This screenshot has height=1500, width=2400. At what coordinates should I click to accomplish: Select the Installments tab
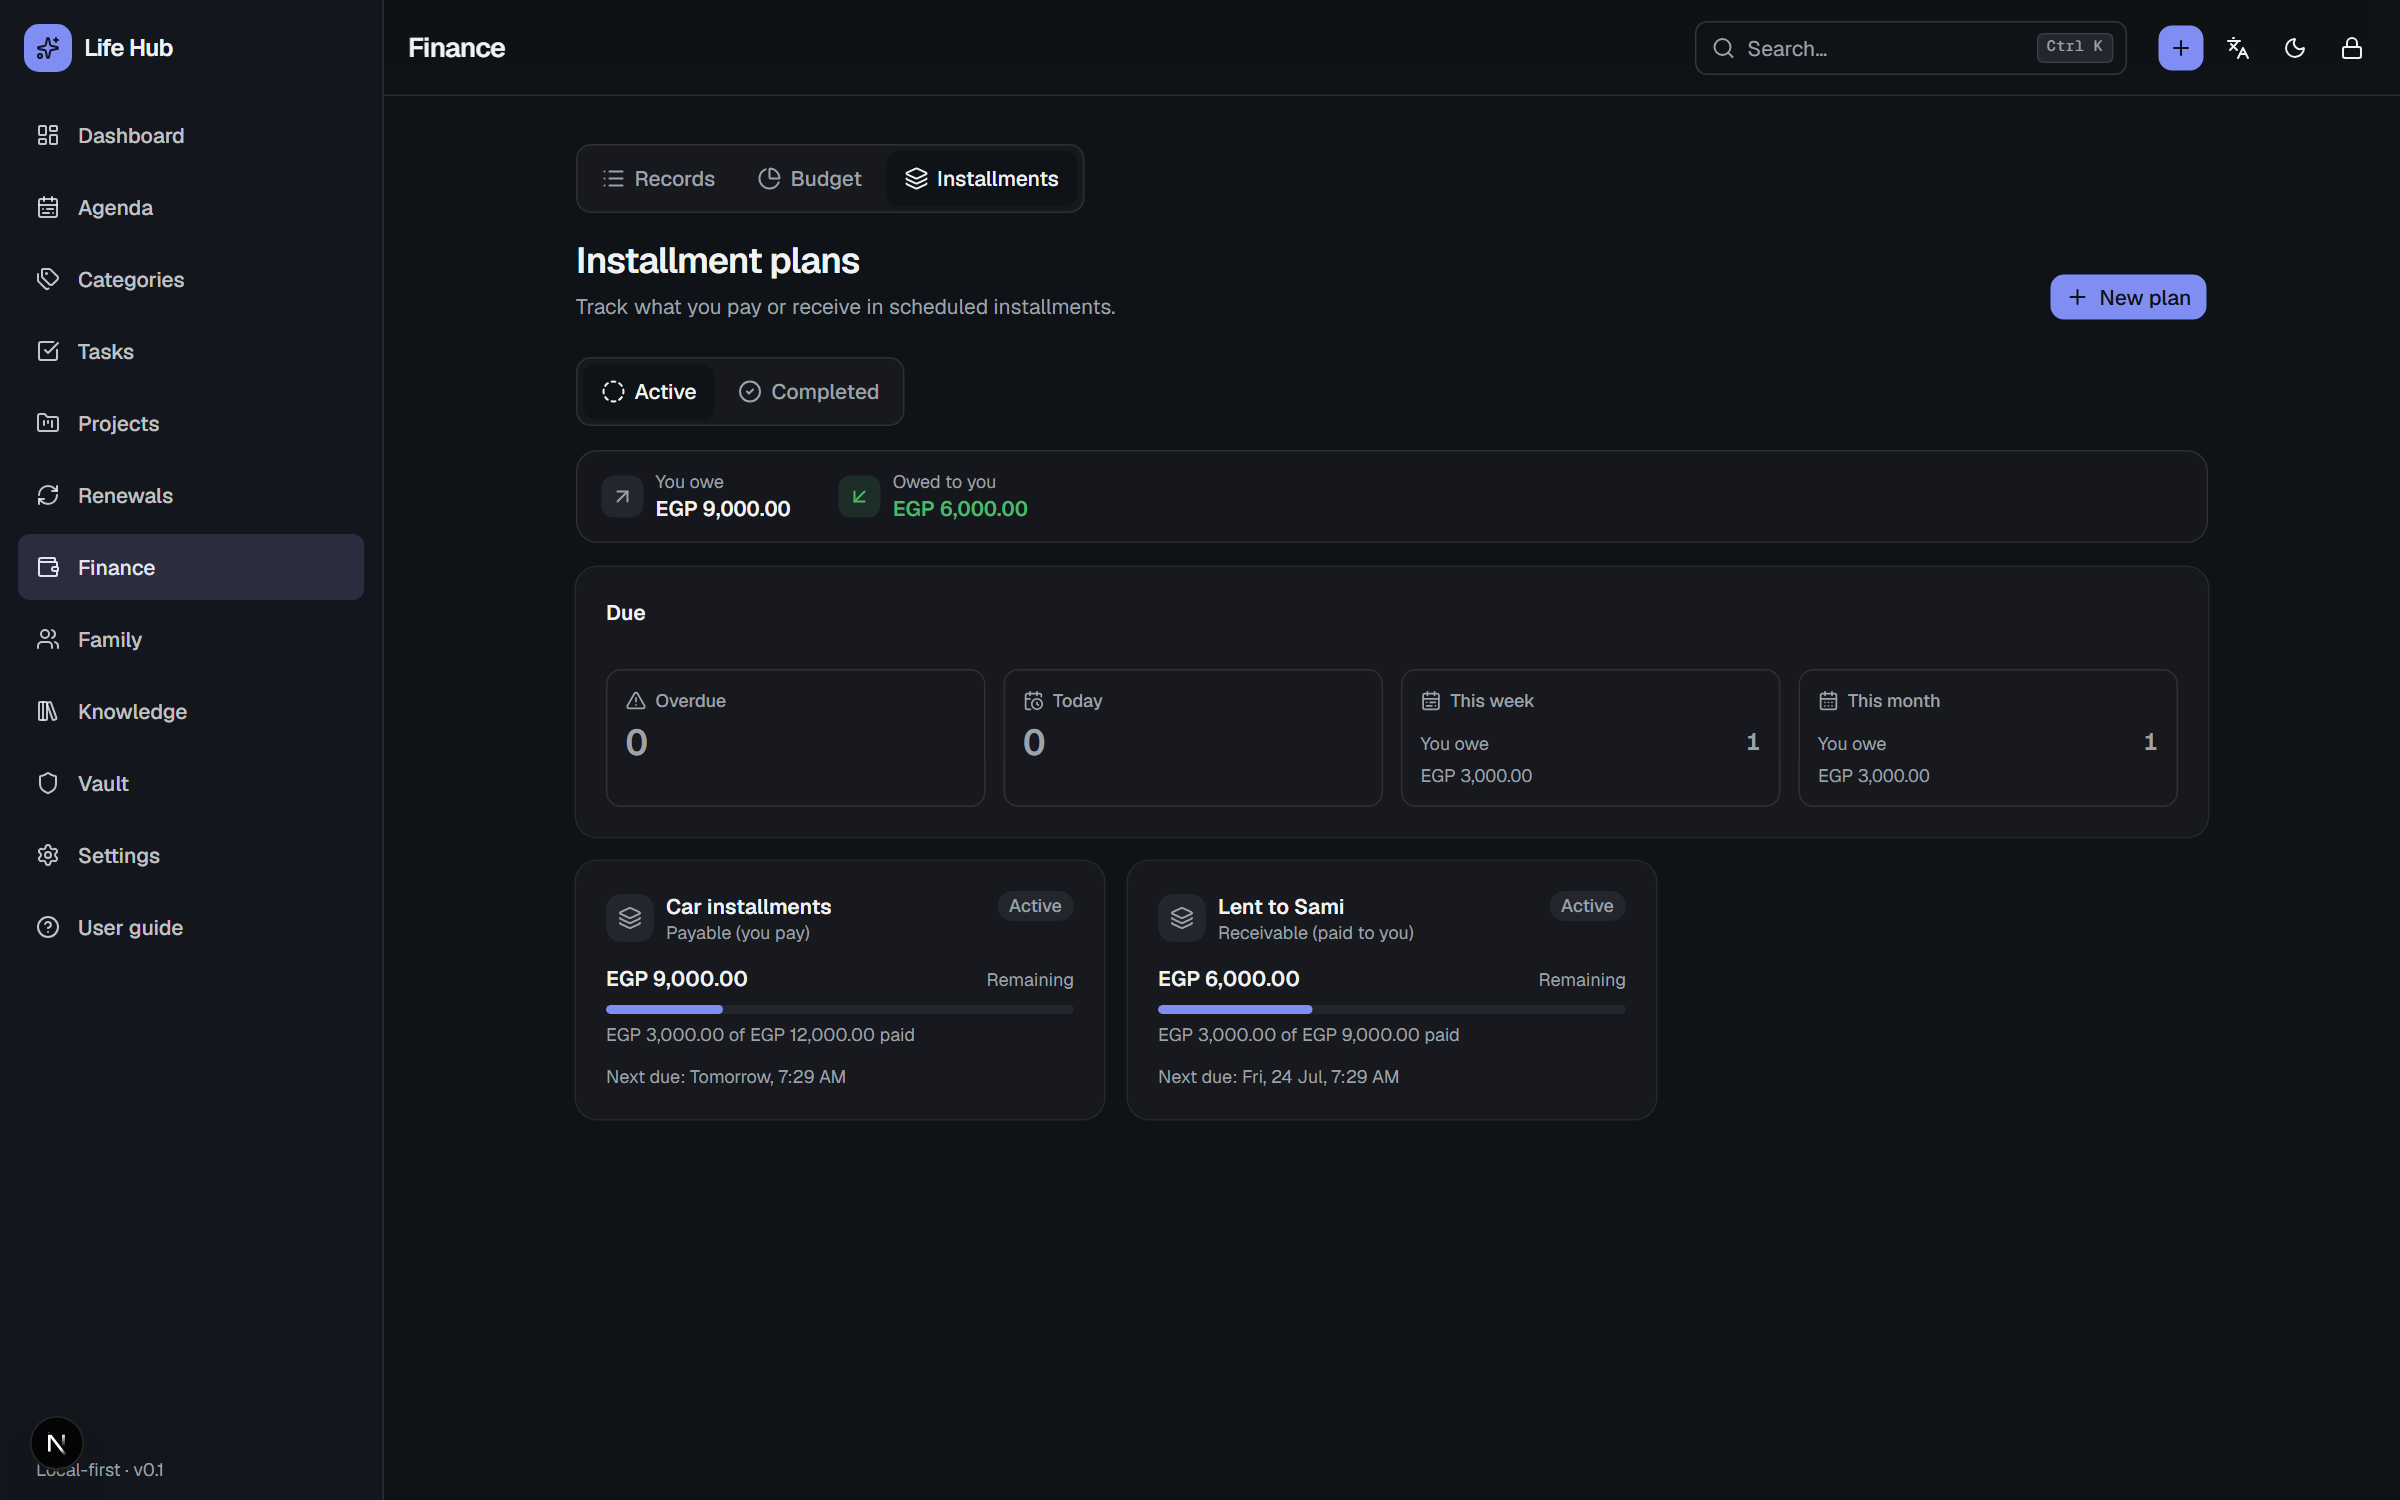(x=981, y=178)
